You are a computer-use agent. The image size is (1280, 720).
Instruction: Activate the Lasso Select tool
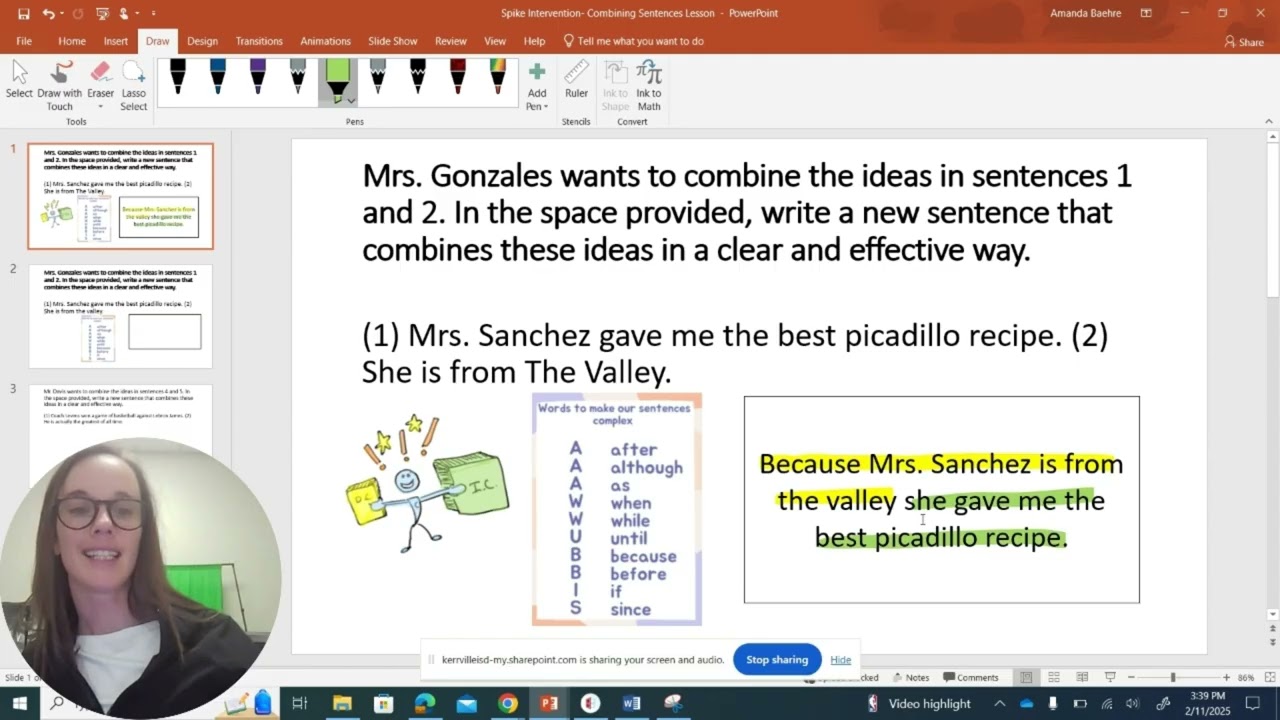134,85
